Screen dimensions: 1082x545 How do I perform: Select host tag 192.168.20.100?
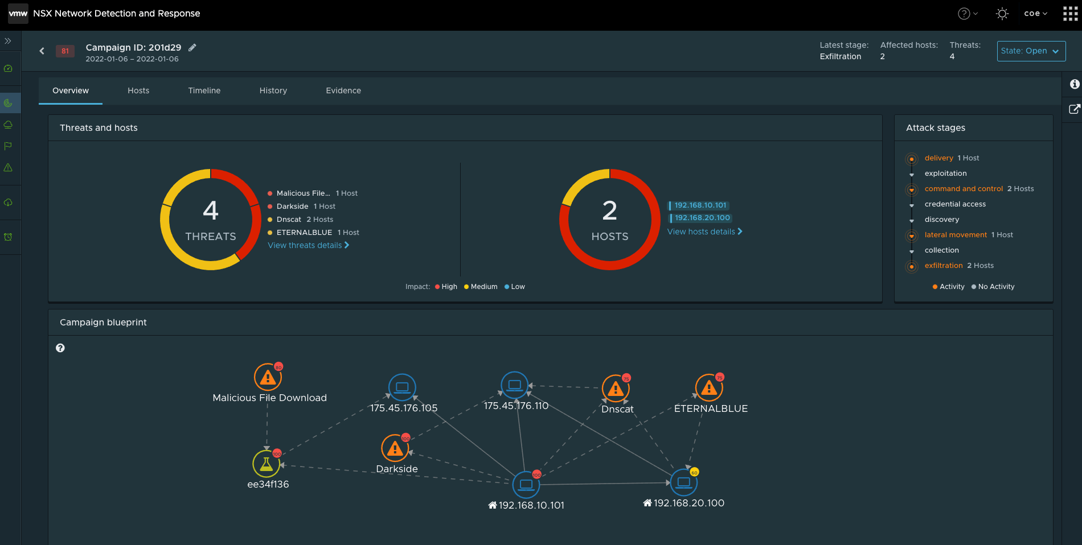pyautogui.click(x=699, y=218)
